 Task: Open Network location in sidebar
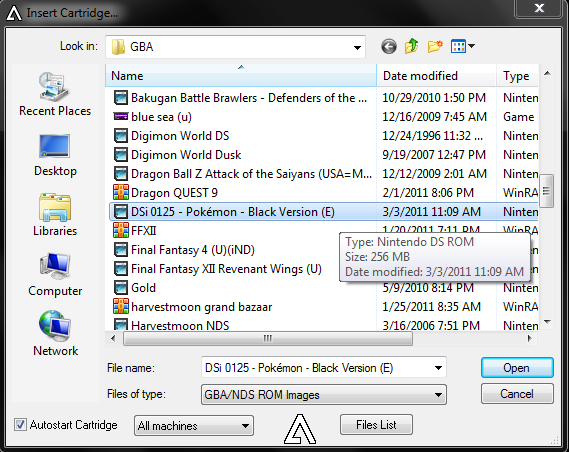click(55, 333)
